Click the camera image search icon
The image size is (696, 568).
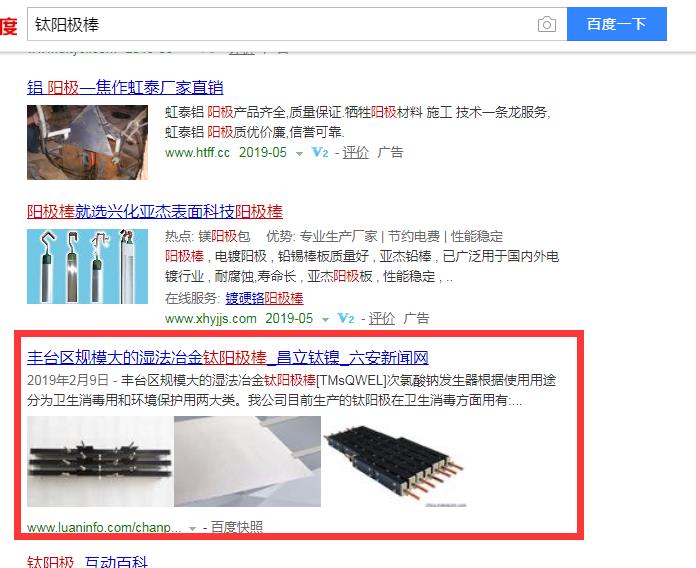pyautogui.click(x=546, y=24)
